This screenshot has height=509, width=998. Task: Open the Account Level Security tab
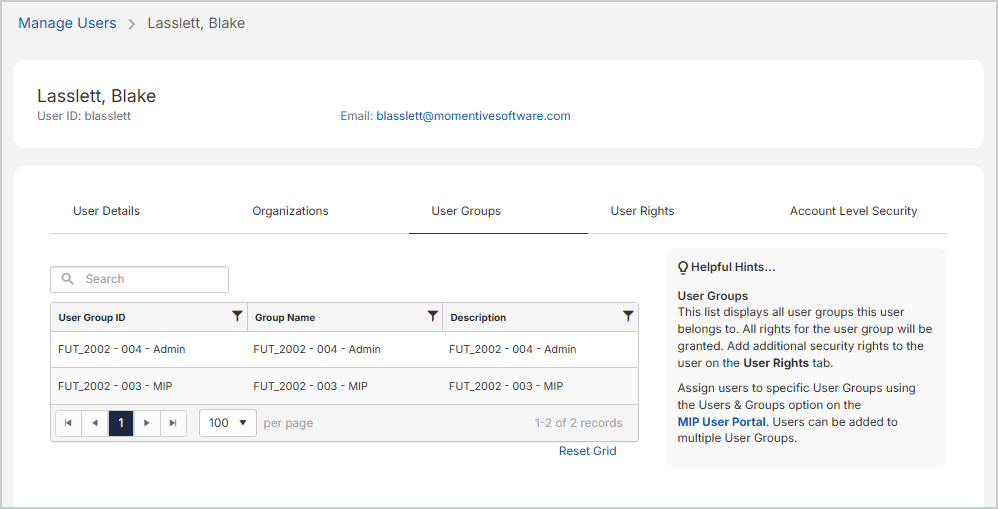tap(853, 211)
